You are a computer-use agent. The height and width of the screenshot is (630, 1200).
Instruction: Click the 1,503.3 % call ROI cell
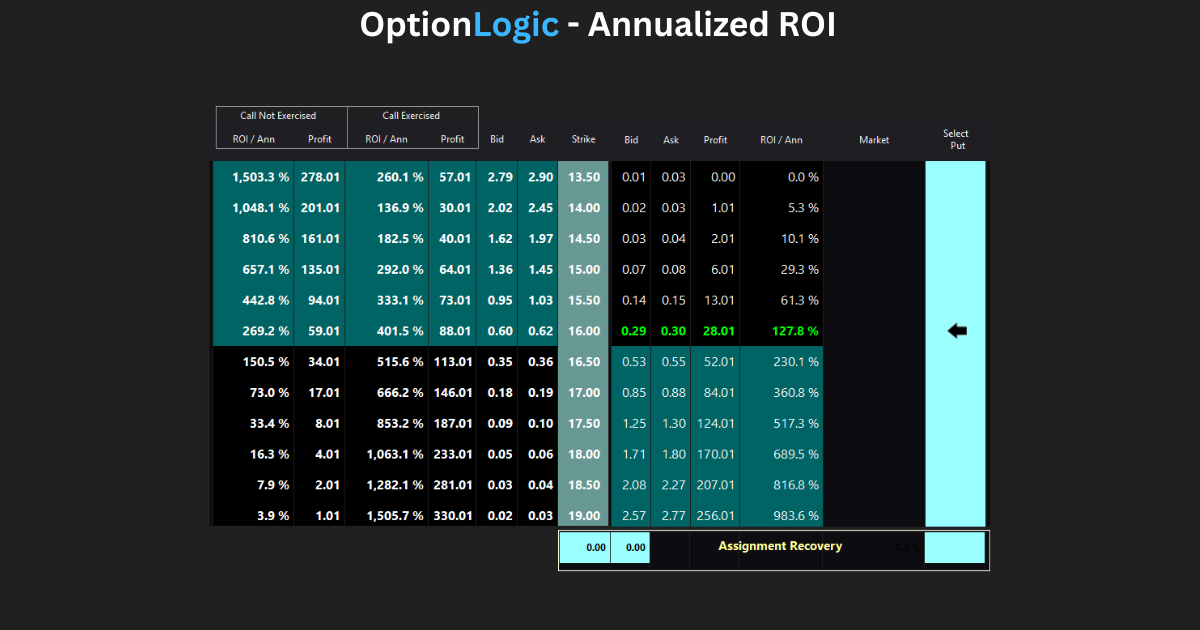(x=261, y=177)
